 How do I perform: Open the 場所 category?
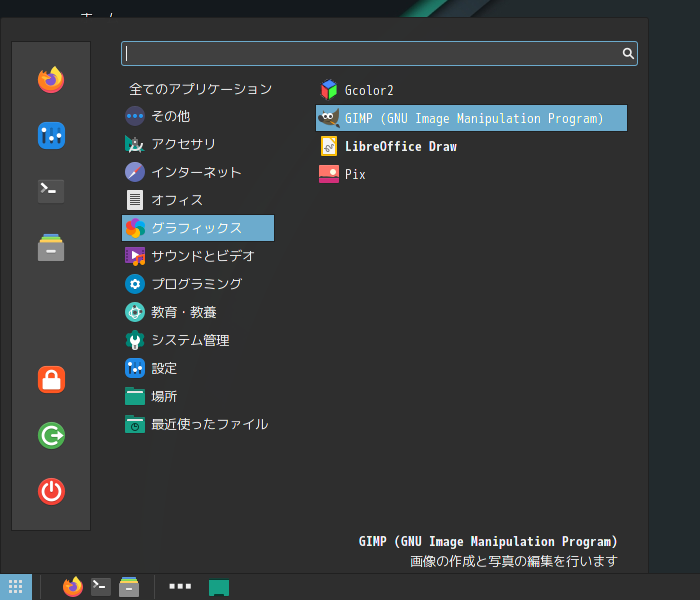[198, 396]
